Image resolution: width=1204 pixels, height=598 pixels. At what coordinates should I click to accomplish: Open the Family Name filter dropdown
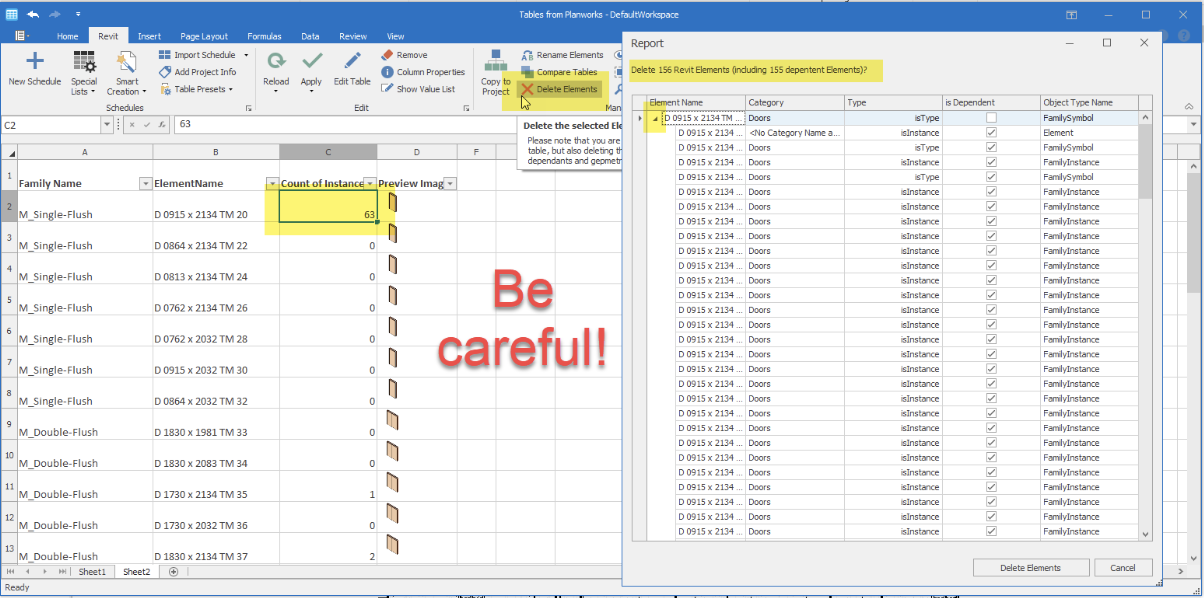[145, 184]
